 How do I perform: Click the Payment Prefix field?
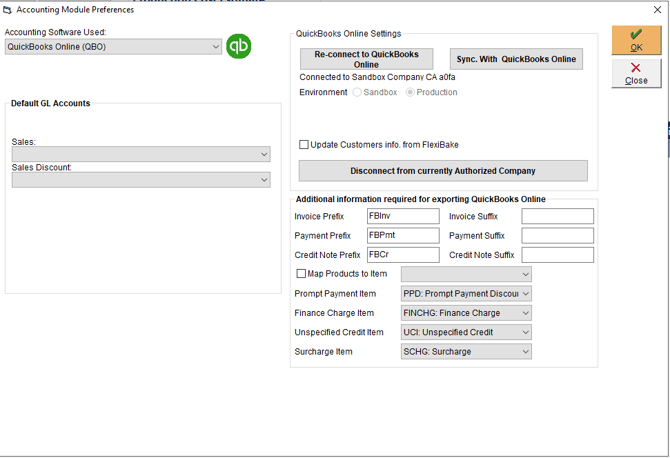click(403, 235)
